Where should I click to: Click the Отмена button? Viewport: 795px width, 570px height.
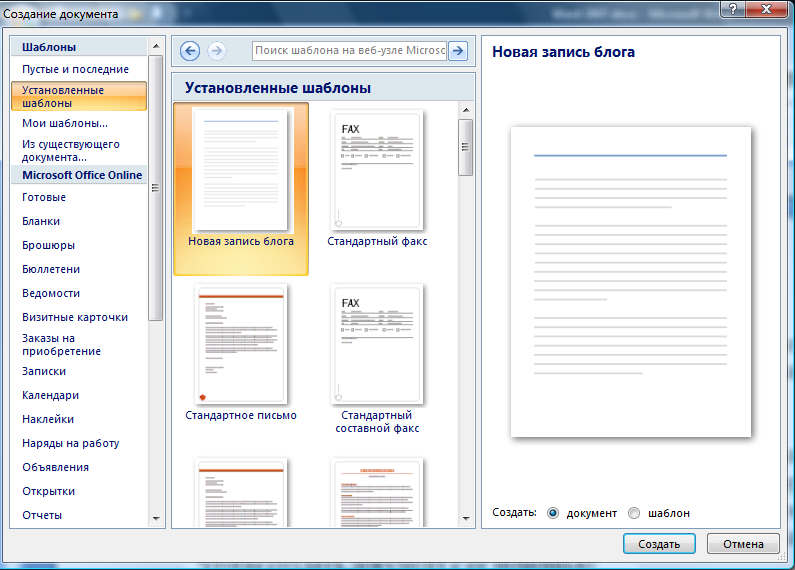(743, 544)
